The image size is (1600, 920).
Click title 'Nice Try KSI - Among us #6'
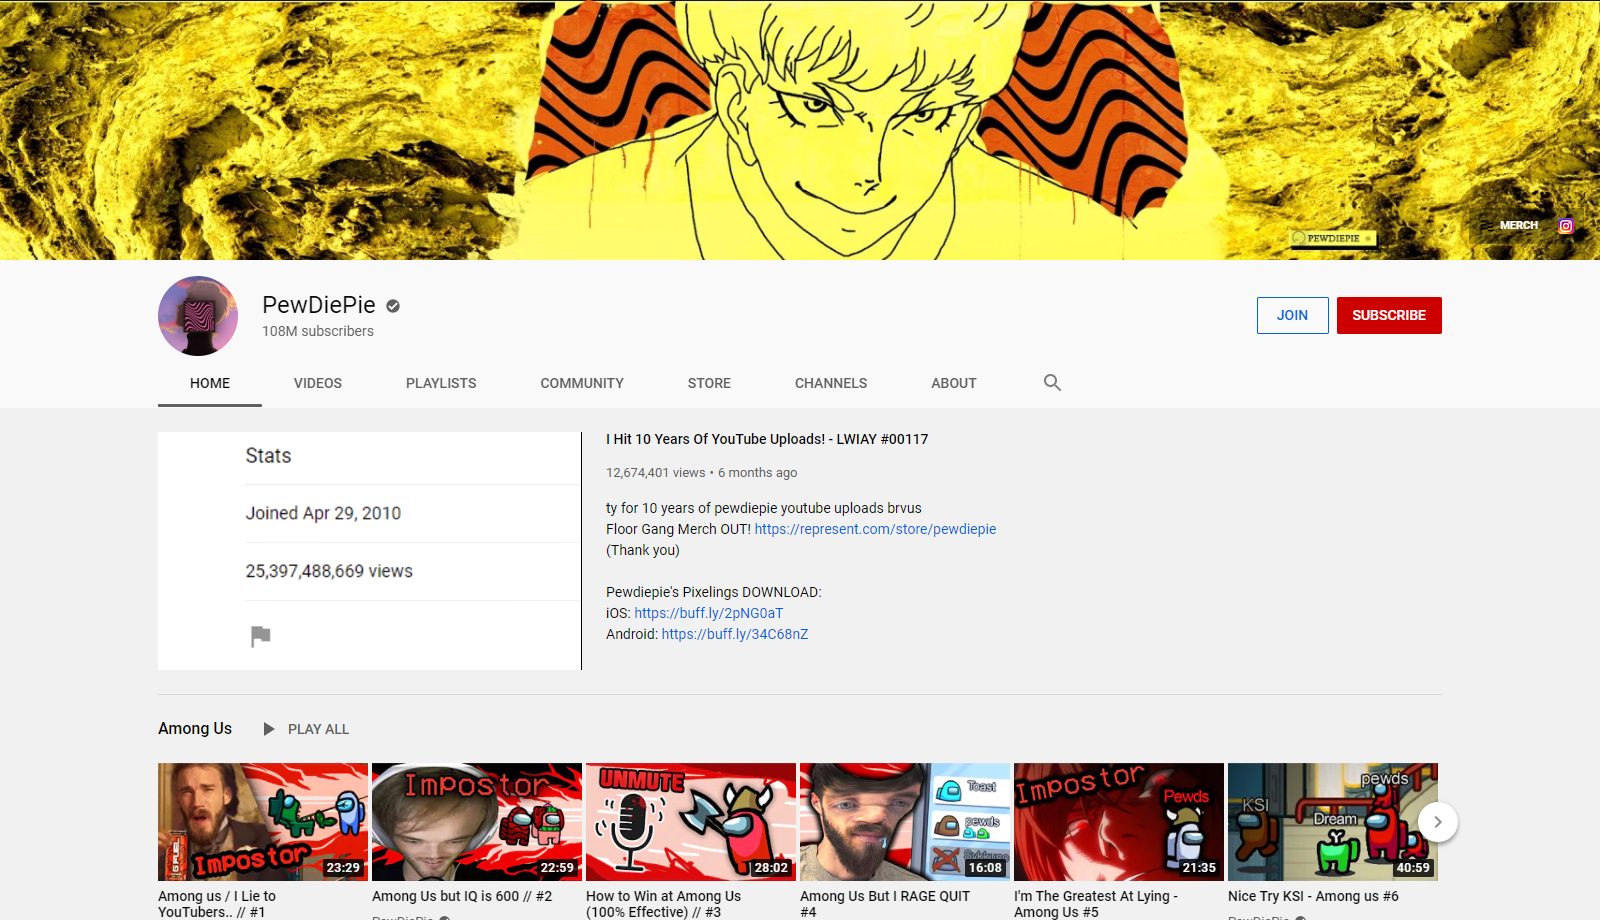(x=1313, y=896)
